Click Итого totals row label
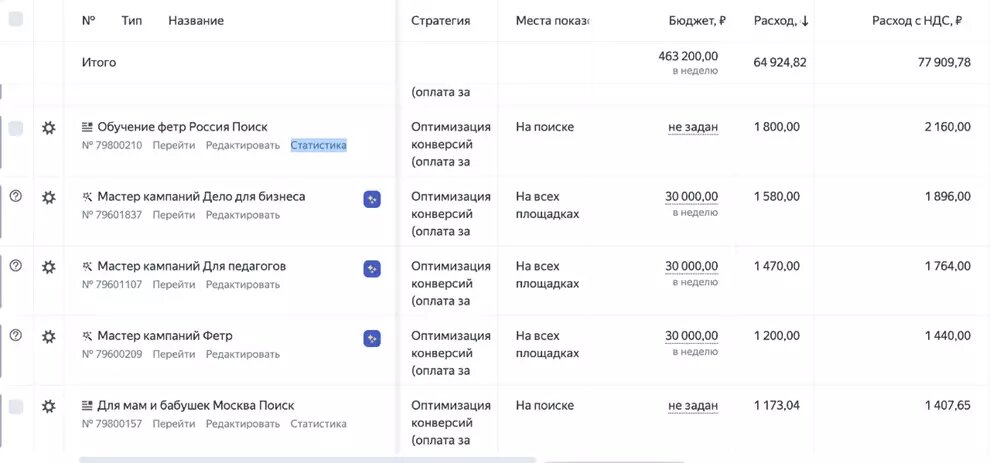This screenshot has height=463, width=990. [x=99, y=63]
